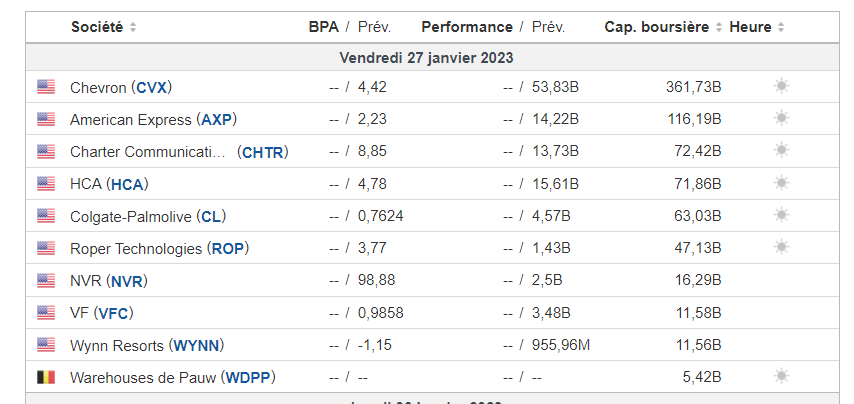Sort table by Société column arrows
The width and height of the screenshot is (854, 404).
[x=134, y=27]
